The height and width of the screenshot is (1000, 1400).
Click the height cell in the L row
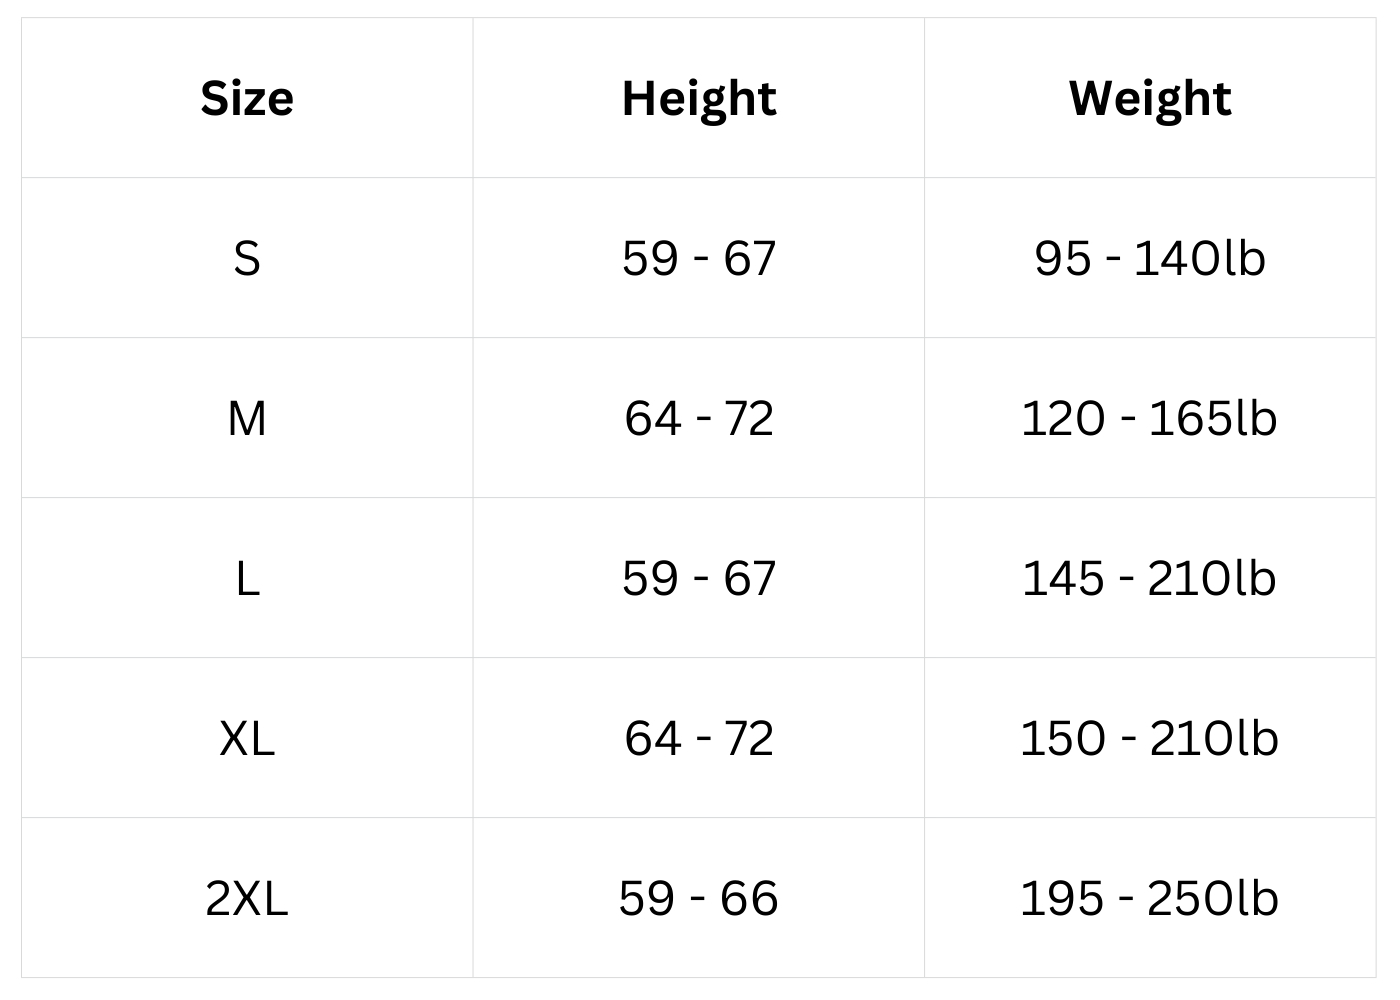pyautogui.click(x=699, y=578)
